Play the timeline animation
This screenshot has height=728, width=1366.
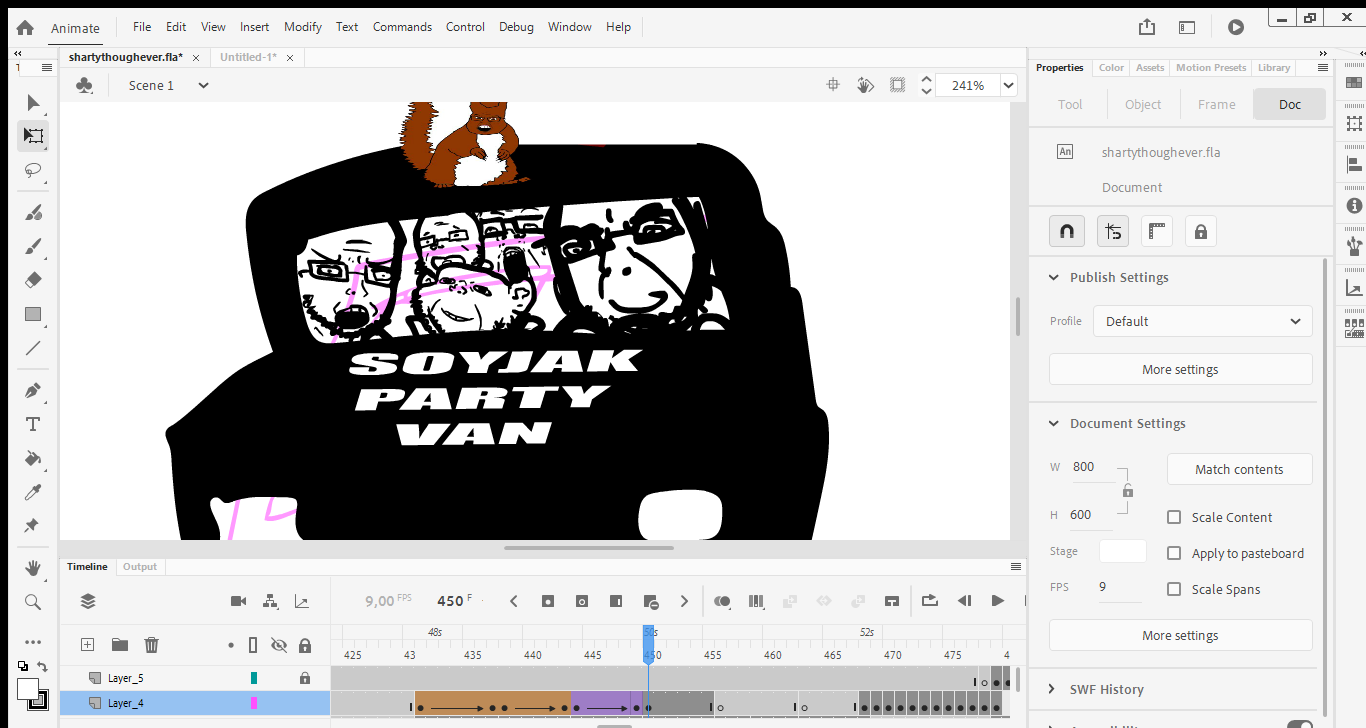(997, 601)
